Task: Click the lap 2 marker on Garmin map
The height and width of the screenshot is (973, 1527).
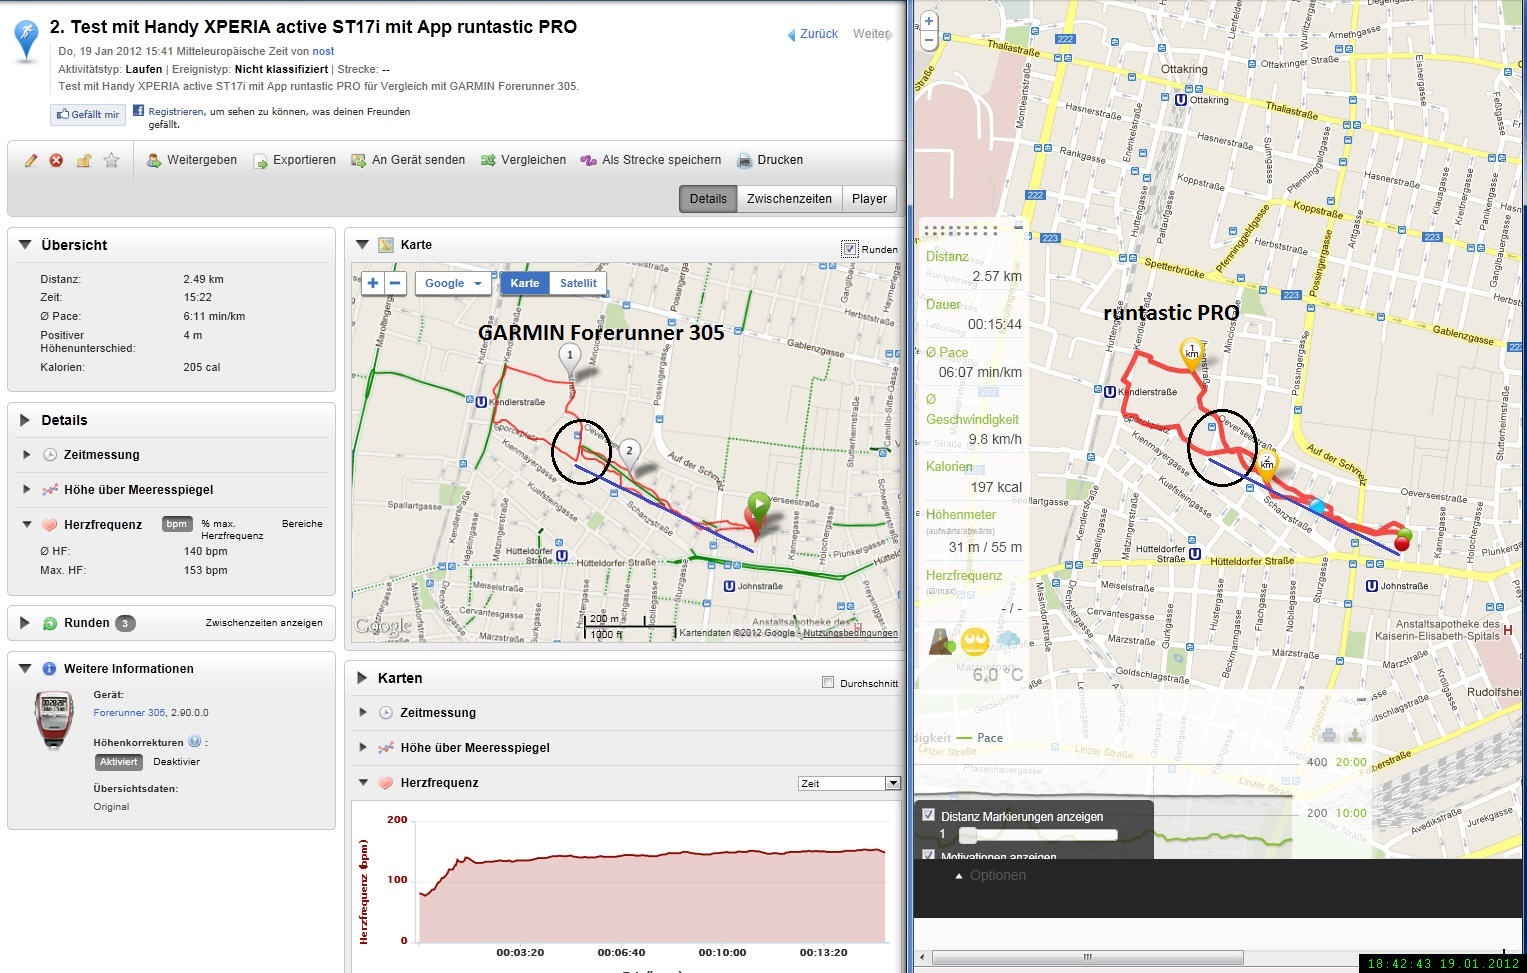Action: (629, 454)
